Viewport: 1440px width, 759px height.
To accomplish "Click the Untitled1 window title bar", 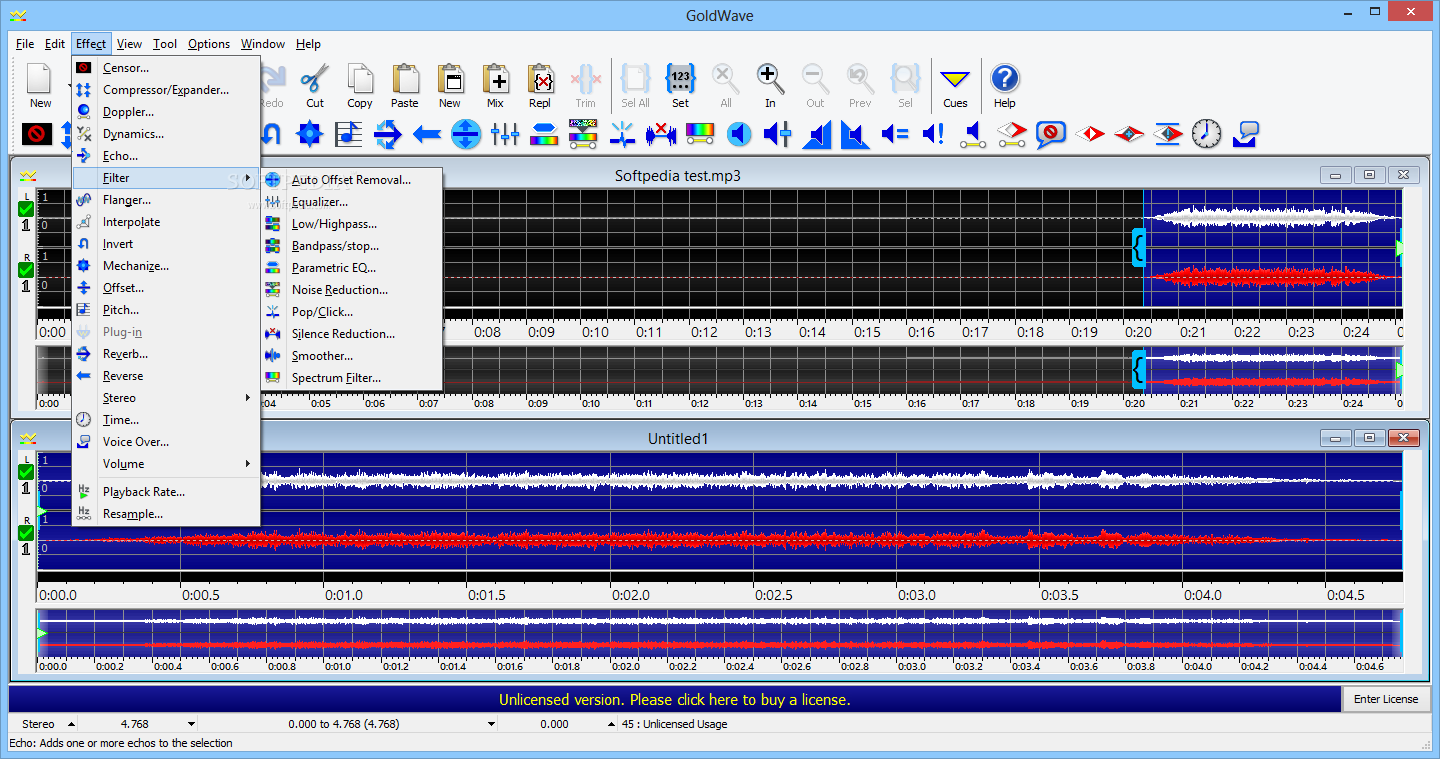I will (x=677, y=439).
